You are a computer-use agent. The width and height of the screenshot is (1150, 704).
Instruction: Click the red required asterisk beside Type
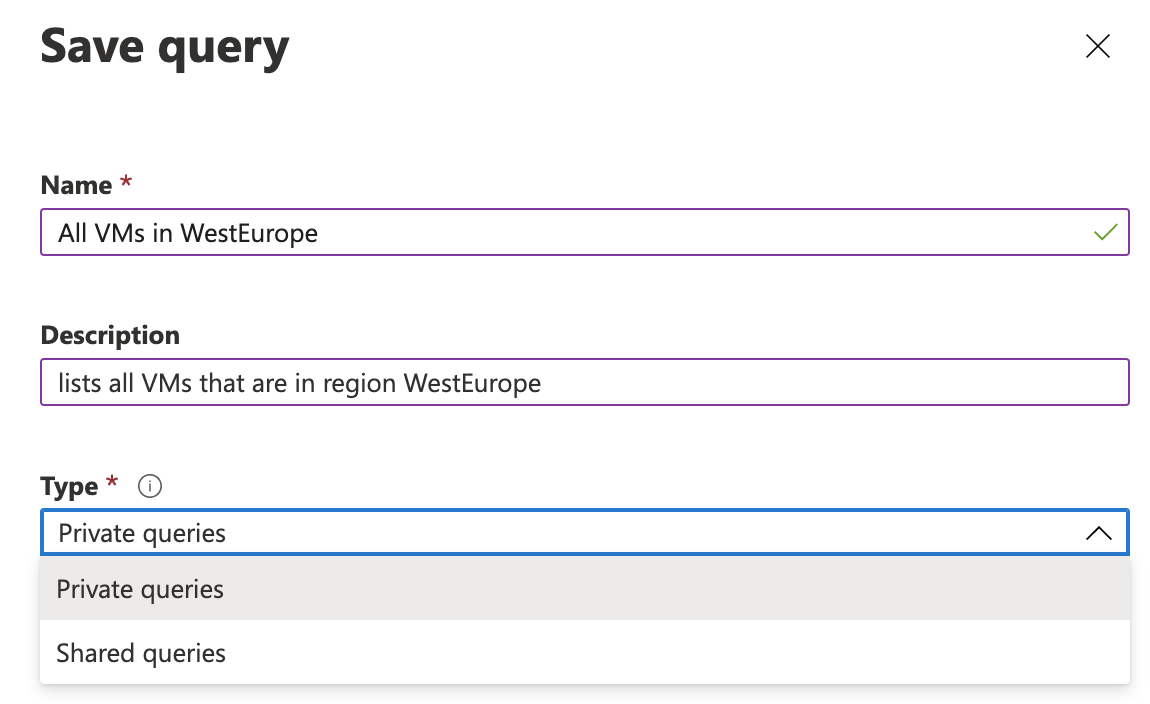pos(112,482)
